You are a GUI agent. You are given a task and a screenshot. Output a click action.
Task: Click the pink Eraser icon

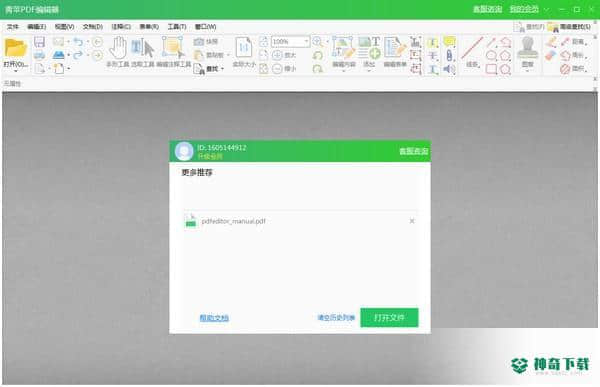(551, 56)
